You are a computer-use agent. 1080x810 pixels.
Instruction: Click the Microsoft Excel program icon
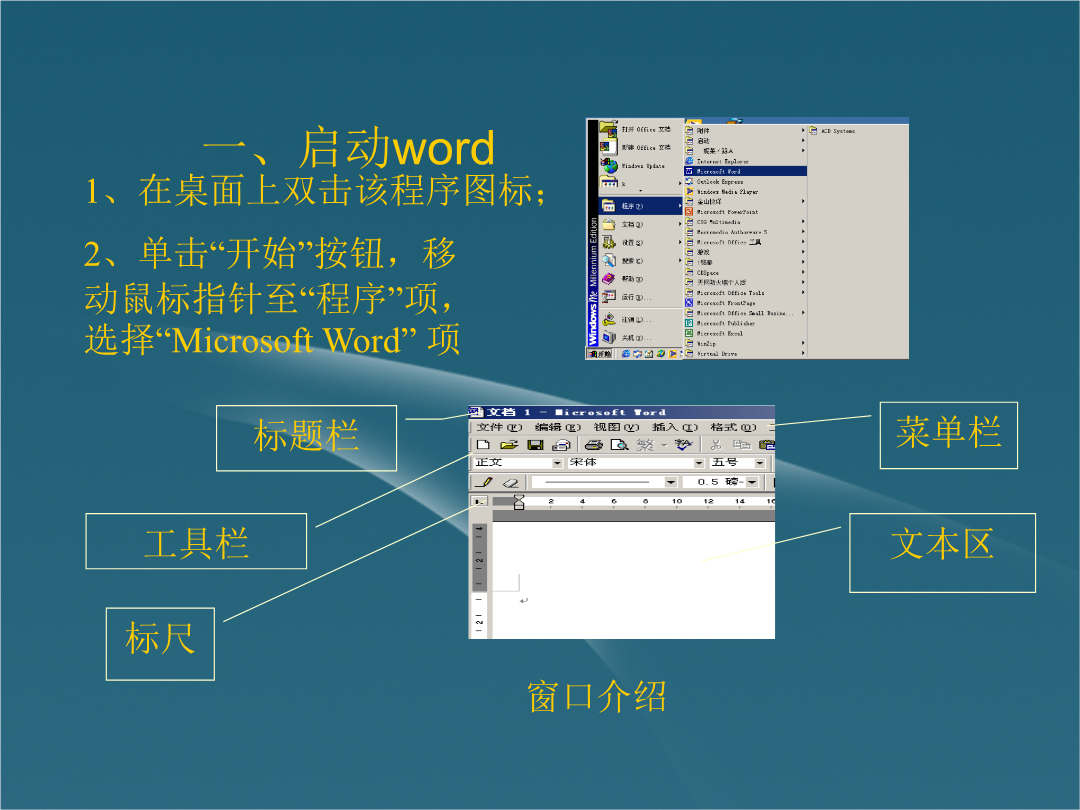[x=689, y=333]
